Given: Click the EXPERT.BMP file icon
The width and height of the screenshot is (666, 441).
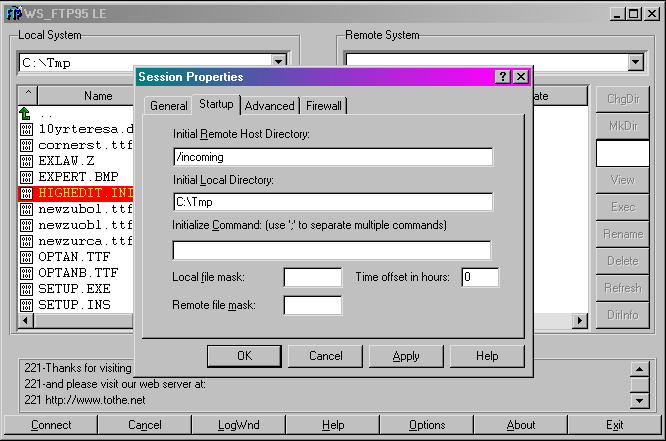Looking at the screenshot, I should (26, 177).
